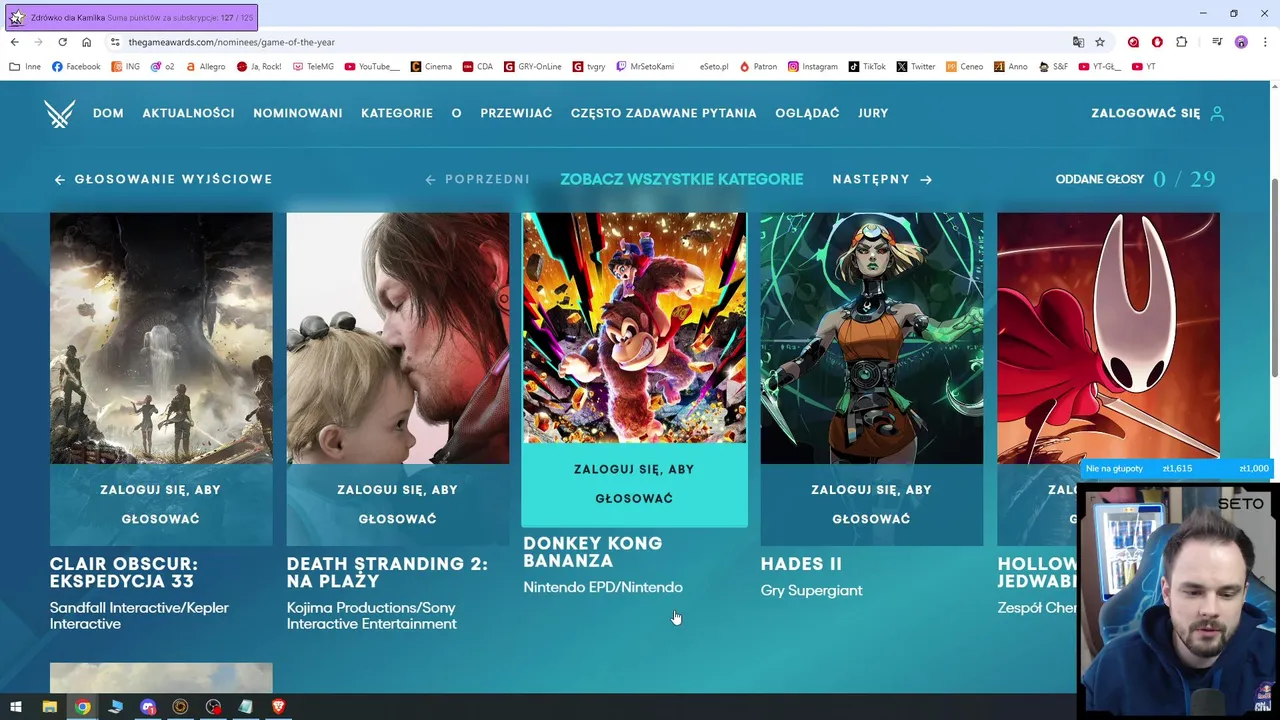This screenshot has width=1280, height=720.
Task: Open CZĘSTO ZADAWANE PYTANIA page
Action: [x=664, y=113]
